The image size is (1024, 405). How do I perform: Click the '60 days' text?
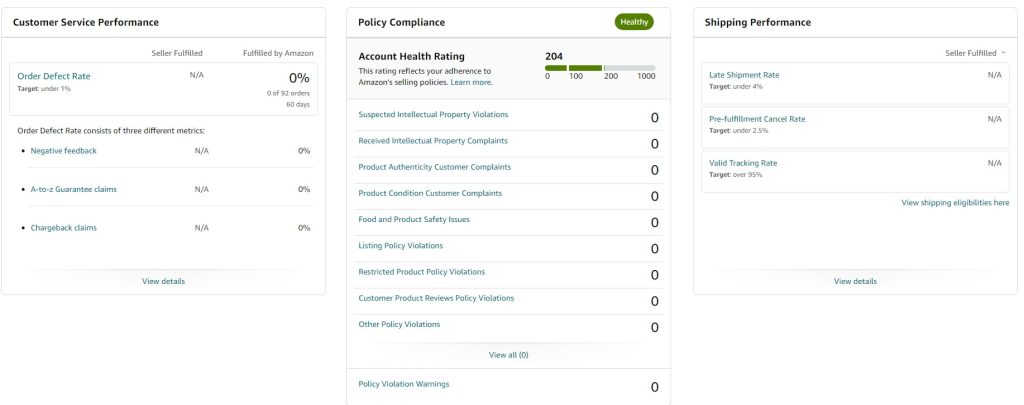(x=297, y=104)
